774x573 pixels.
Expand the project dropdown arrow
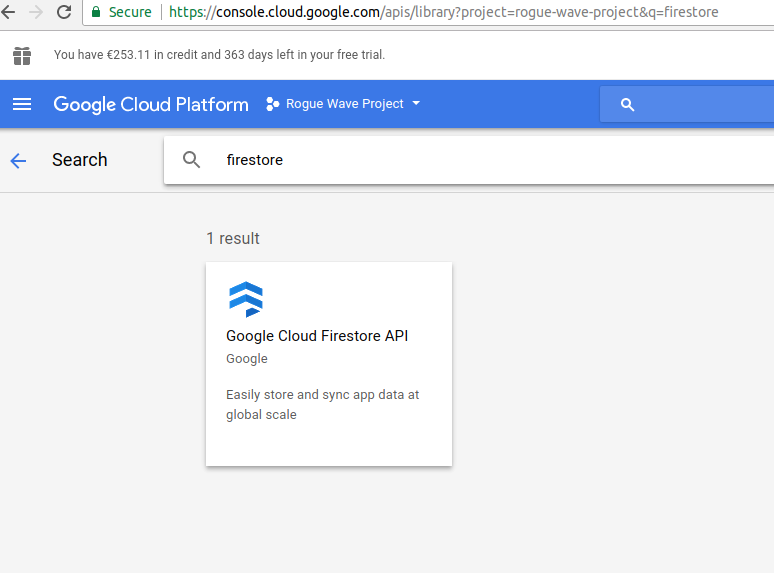pos(416,104)
